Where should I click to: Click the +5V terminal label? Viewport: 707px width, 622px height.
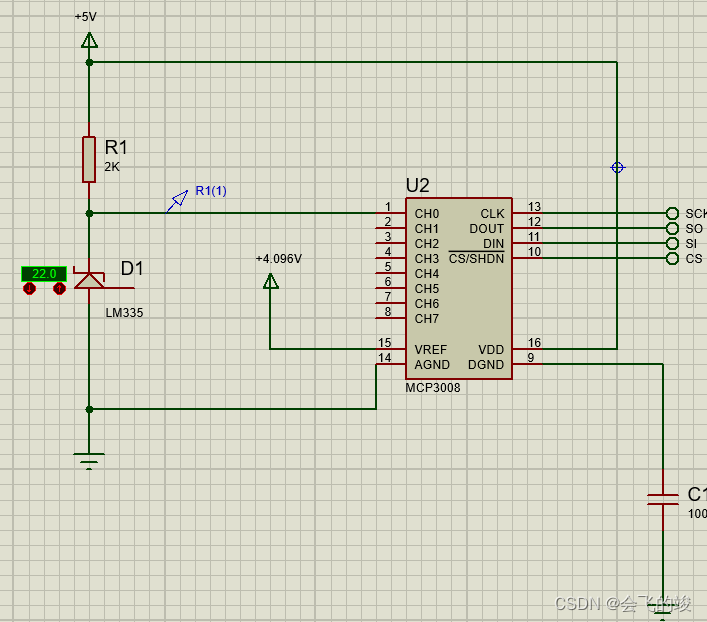86,17
